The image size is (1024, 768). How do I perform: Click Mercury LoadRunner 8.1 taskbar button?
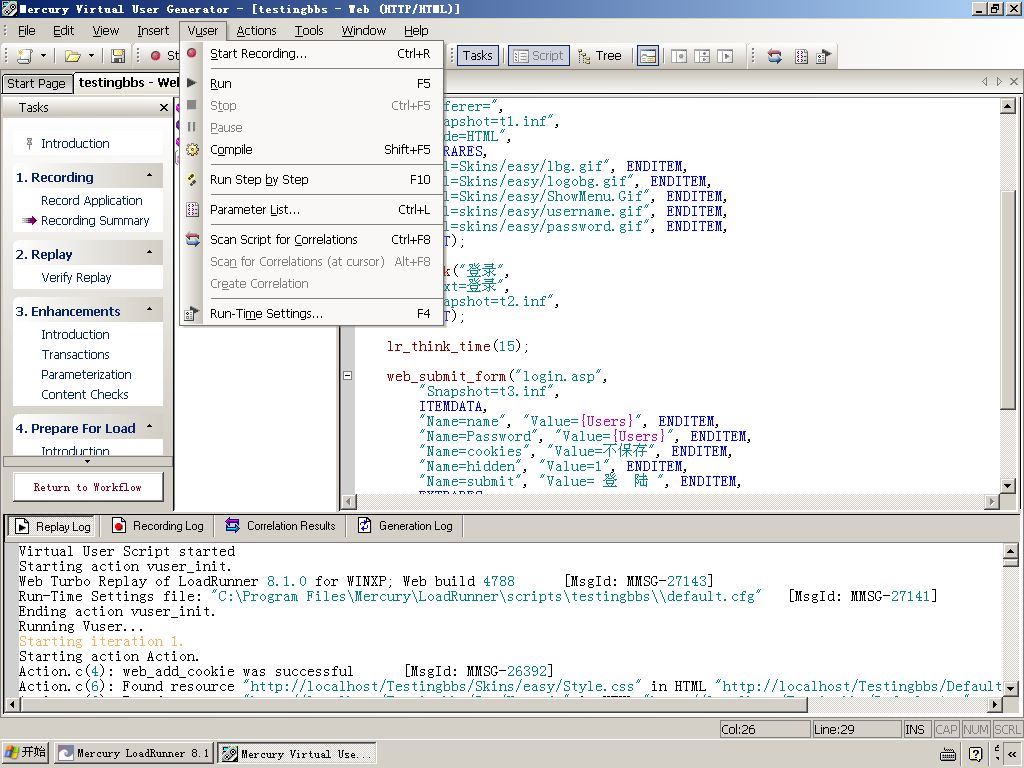(133, 754)
